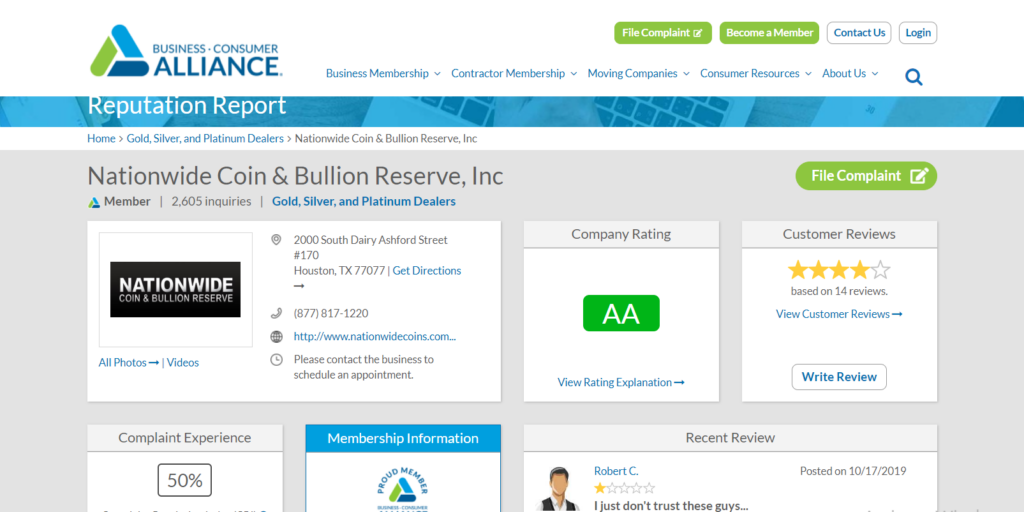The height and width of the screenshot is (512, 1024).
Task: Open the Contact Us button
Action: click(x=859, y=33)
